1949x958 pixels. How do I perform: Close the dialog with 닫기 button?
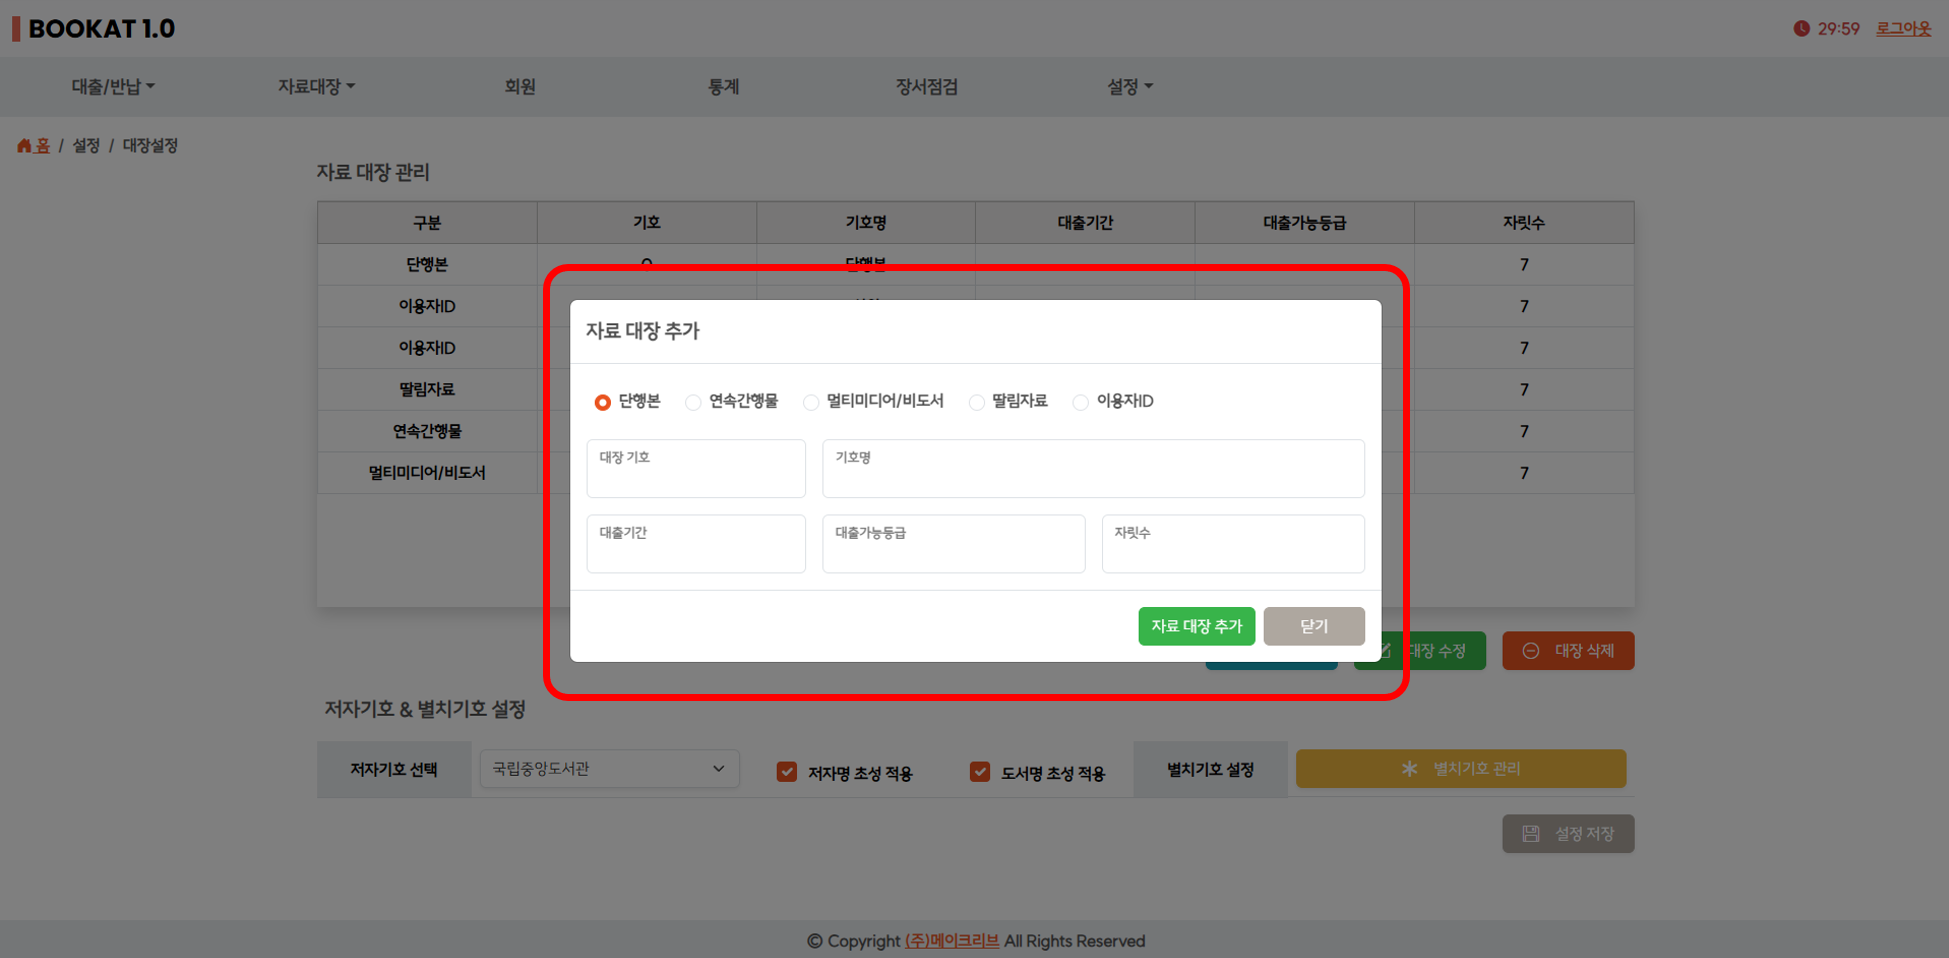click(x=1313, y=626)
